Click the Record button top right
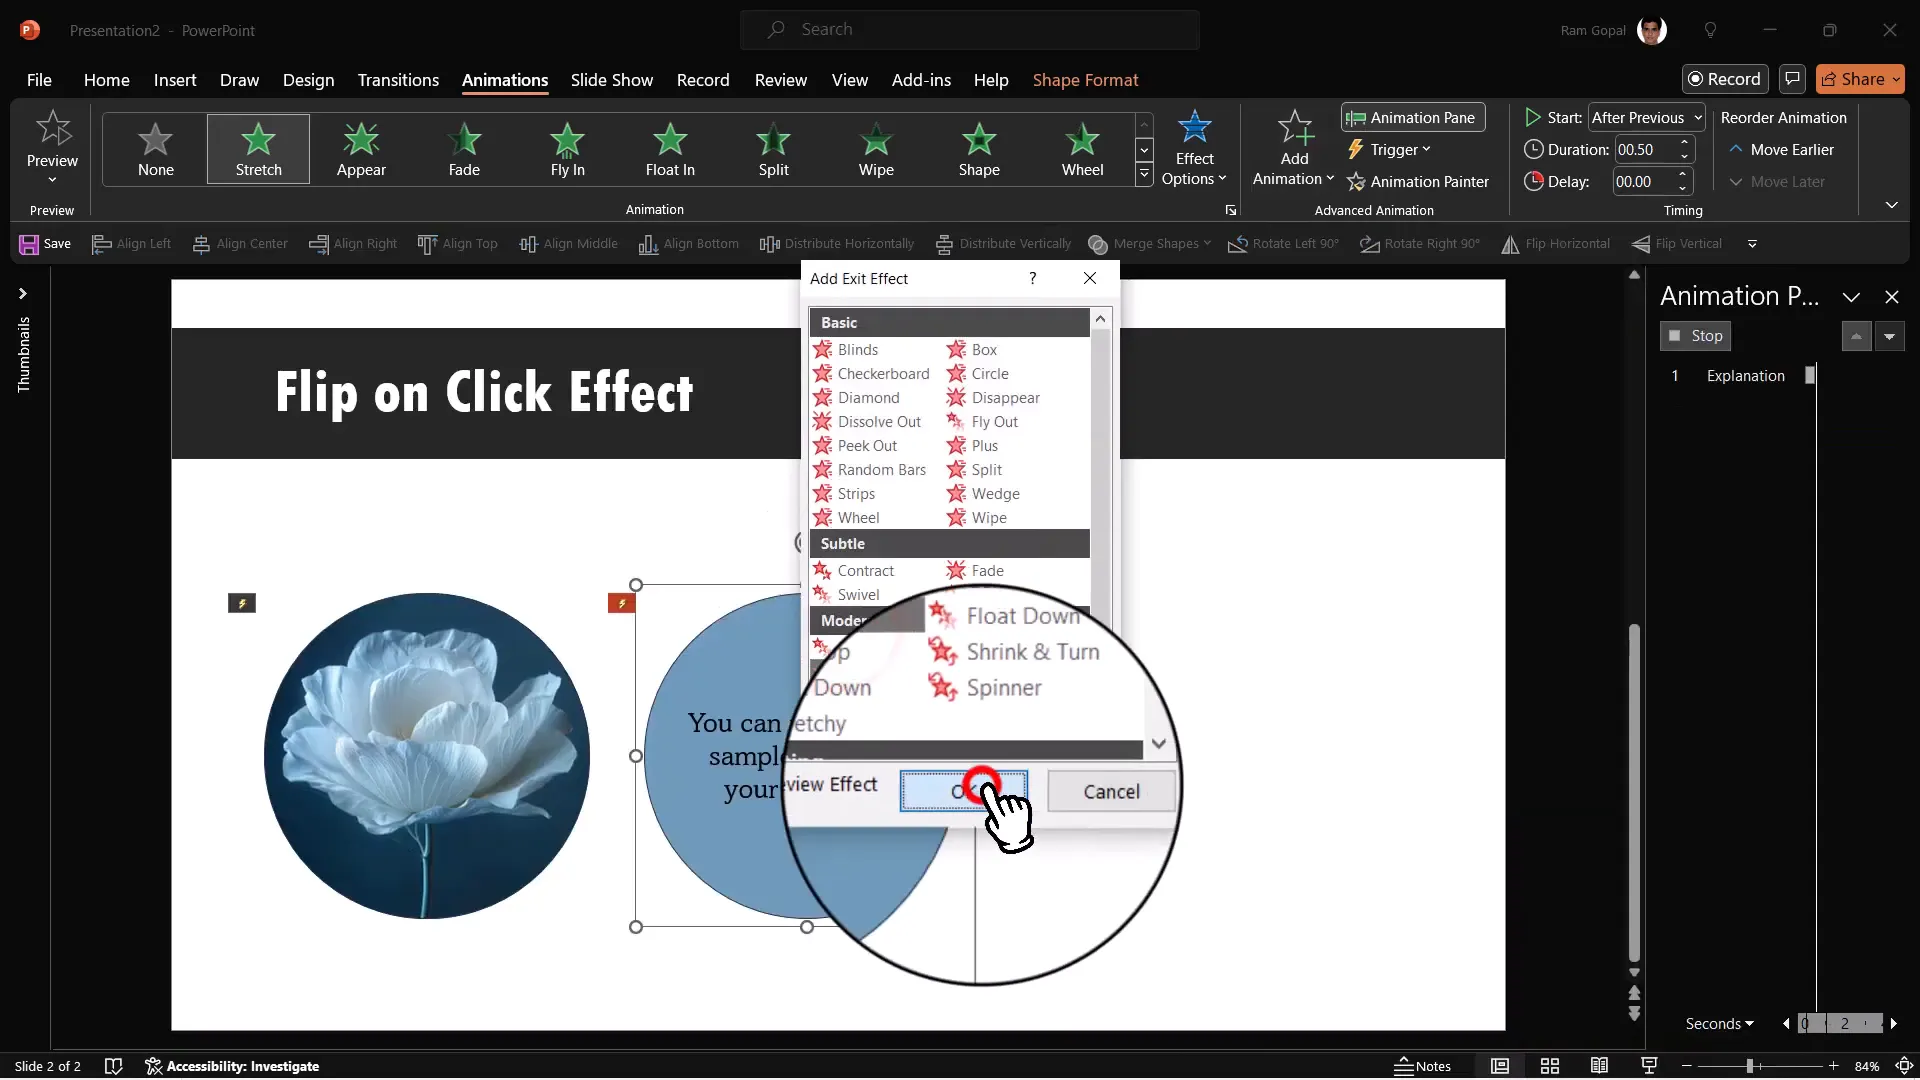 click(1725, 79)
